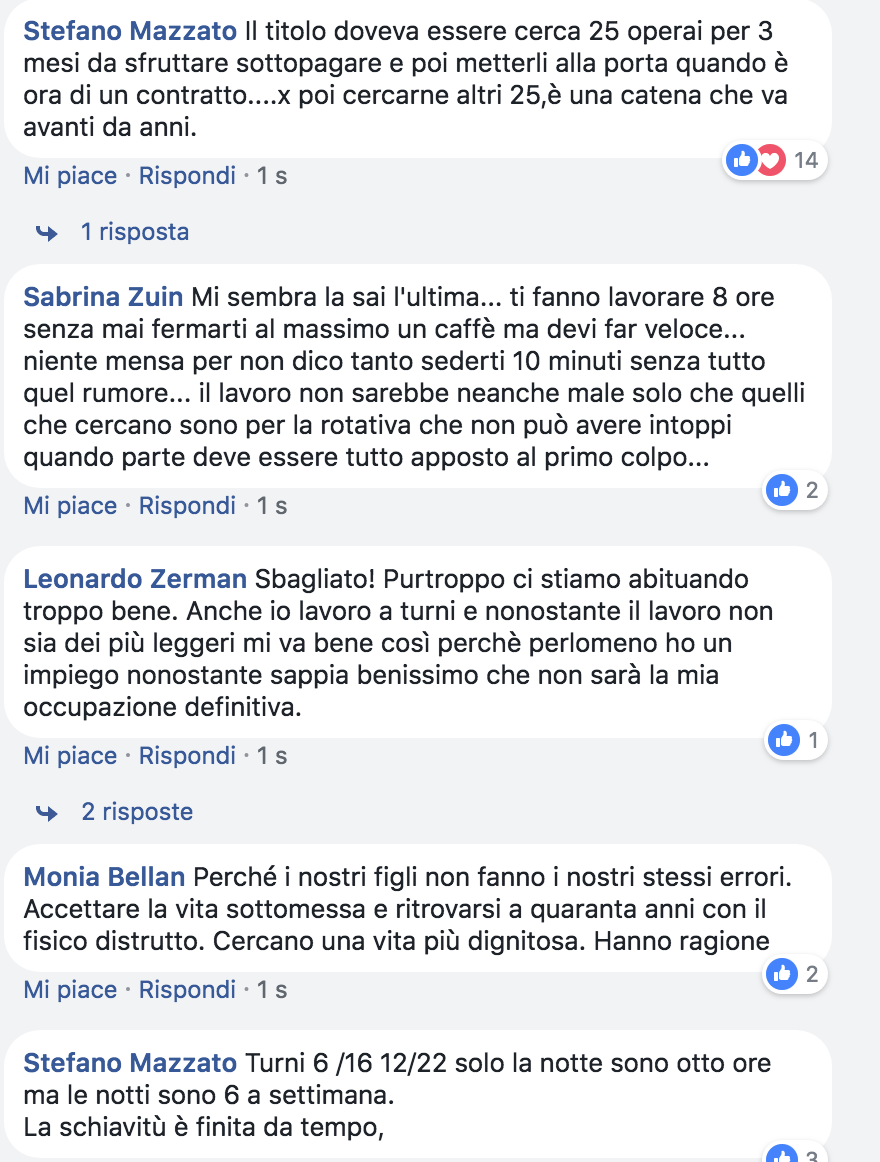This screenshot has width=880, height=1162.
Task: Like Sabrina Zuin's comment via Mi piace
Action: tap(70, 506)
